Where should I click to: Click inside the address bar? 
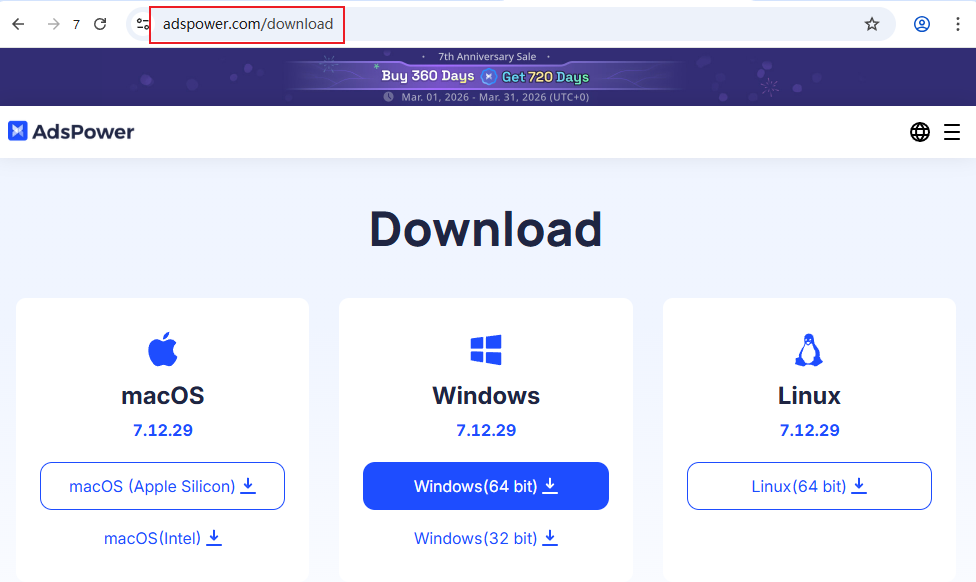246,24
